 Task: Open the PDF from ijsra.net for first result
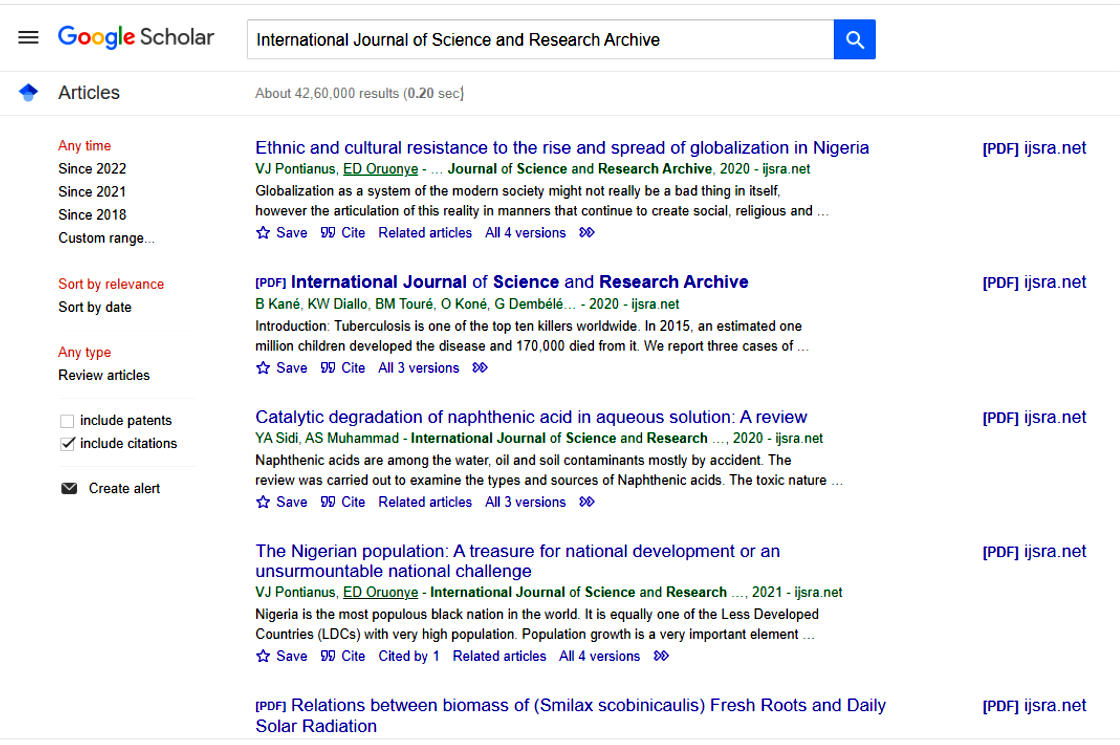click(x=1034, y=147)
